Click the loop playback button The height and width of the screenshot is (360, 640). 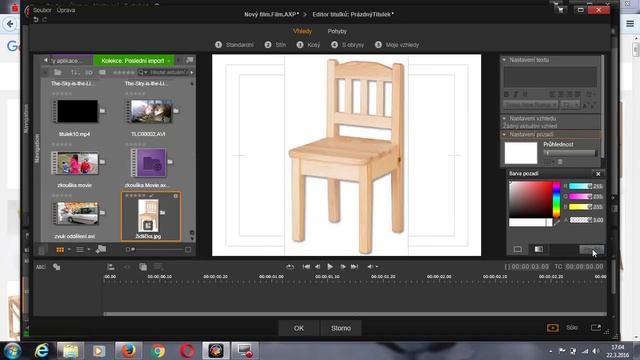click(x=290, y=267)
